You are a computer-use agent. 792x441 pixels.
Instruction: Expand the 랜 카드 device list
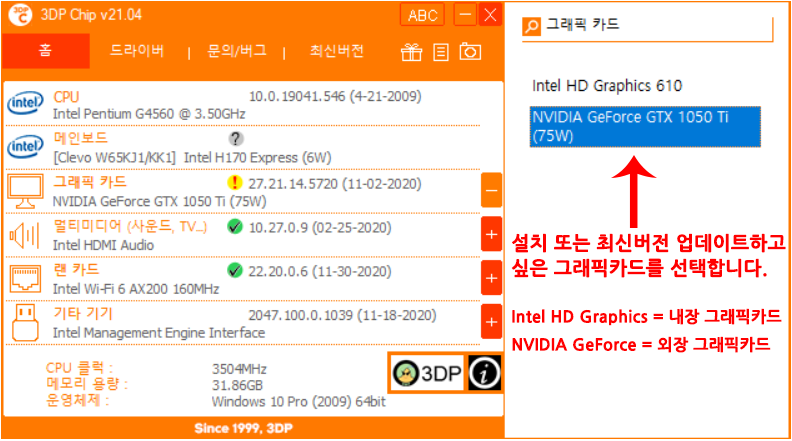[491, 278]
